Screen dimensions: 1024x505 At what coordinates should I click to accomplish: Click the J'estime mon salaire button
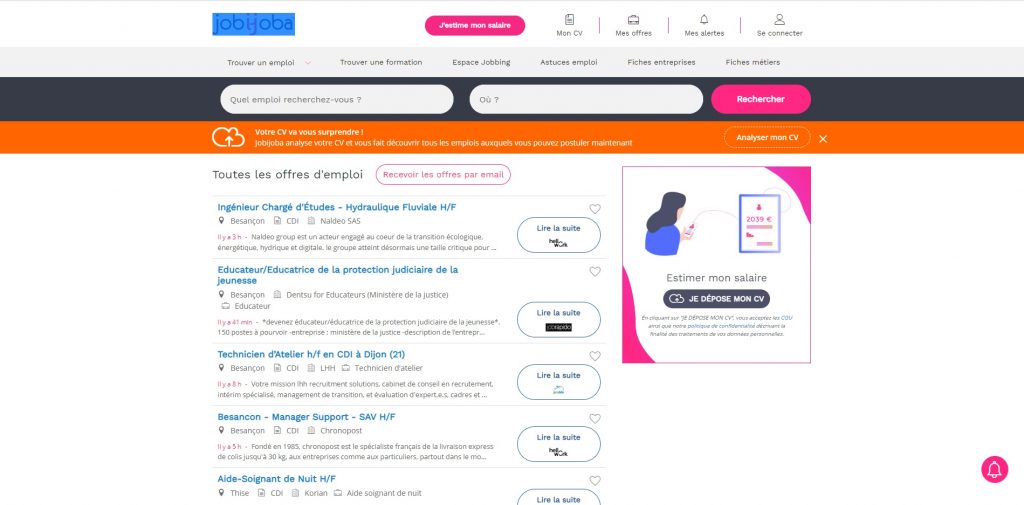tap(475, 25)
